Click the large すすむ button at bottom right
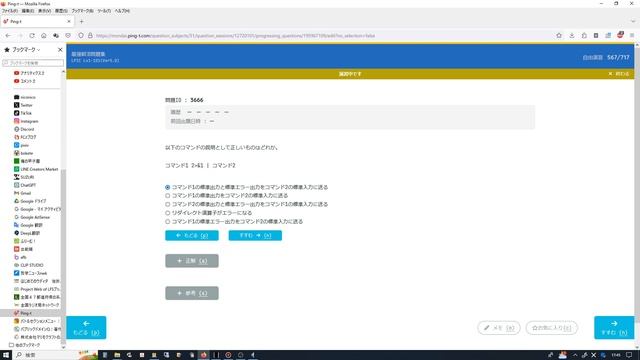640x360 pixels. pos(614,327)
